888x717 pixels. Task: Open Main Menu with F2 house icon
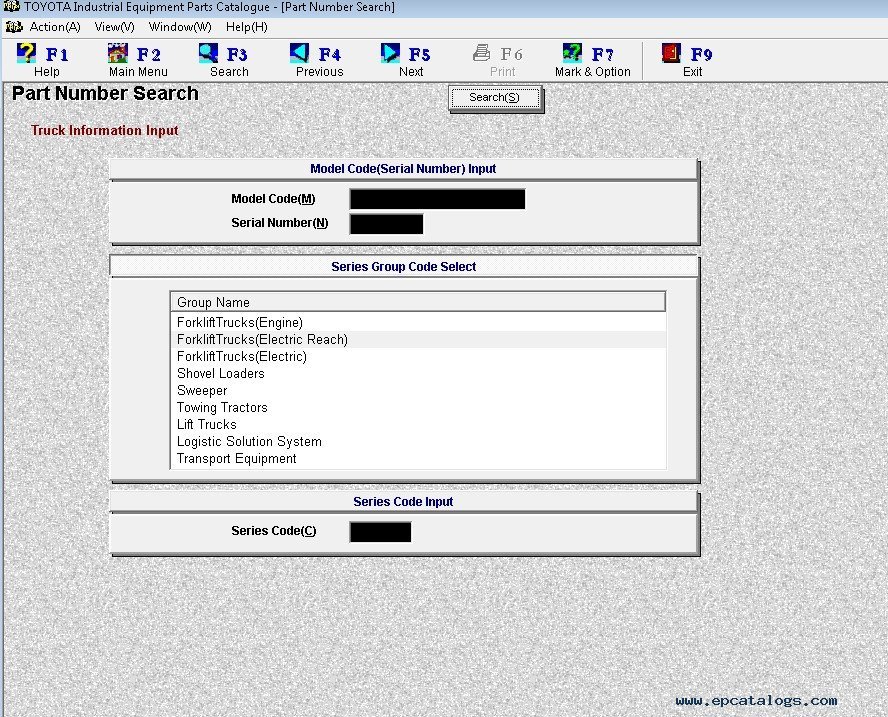pos(118,53)
